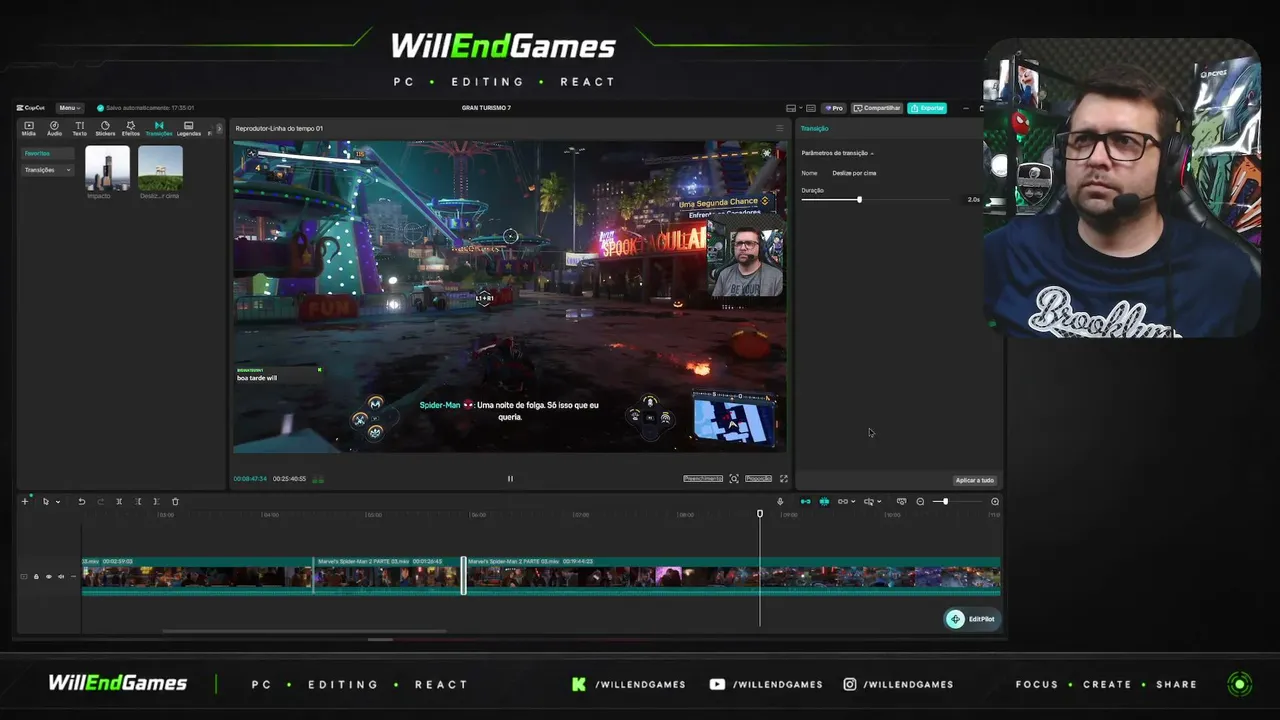Click the timeline horizontal scrollbar
The height and width of the screenshot is (720, 1280).
[x=304, y=631]
